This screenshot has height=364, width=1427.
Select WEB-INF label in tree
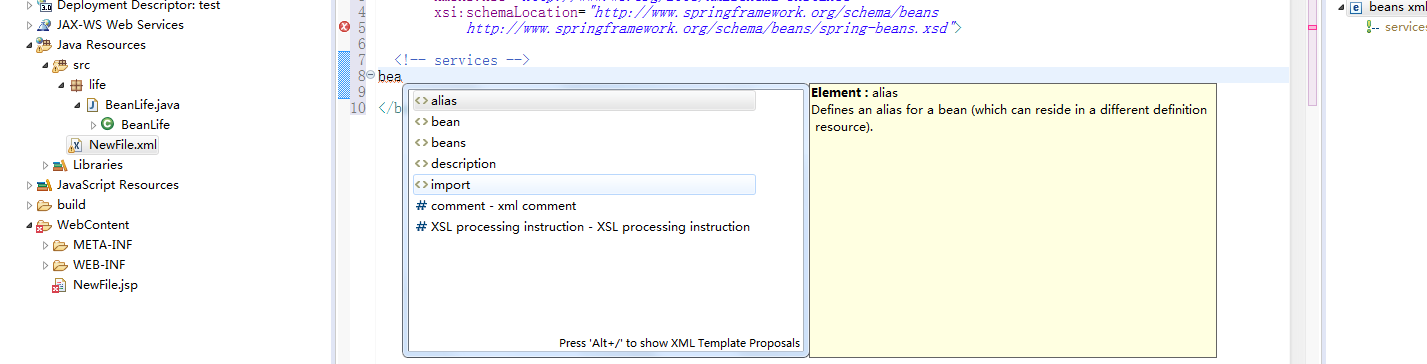click(99, 265)
